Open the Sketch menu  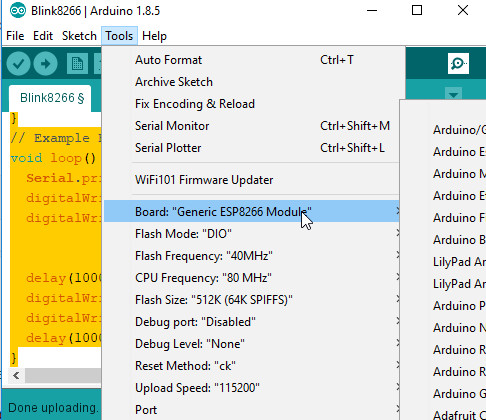79,36
